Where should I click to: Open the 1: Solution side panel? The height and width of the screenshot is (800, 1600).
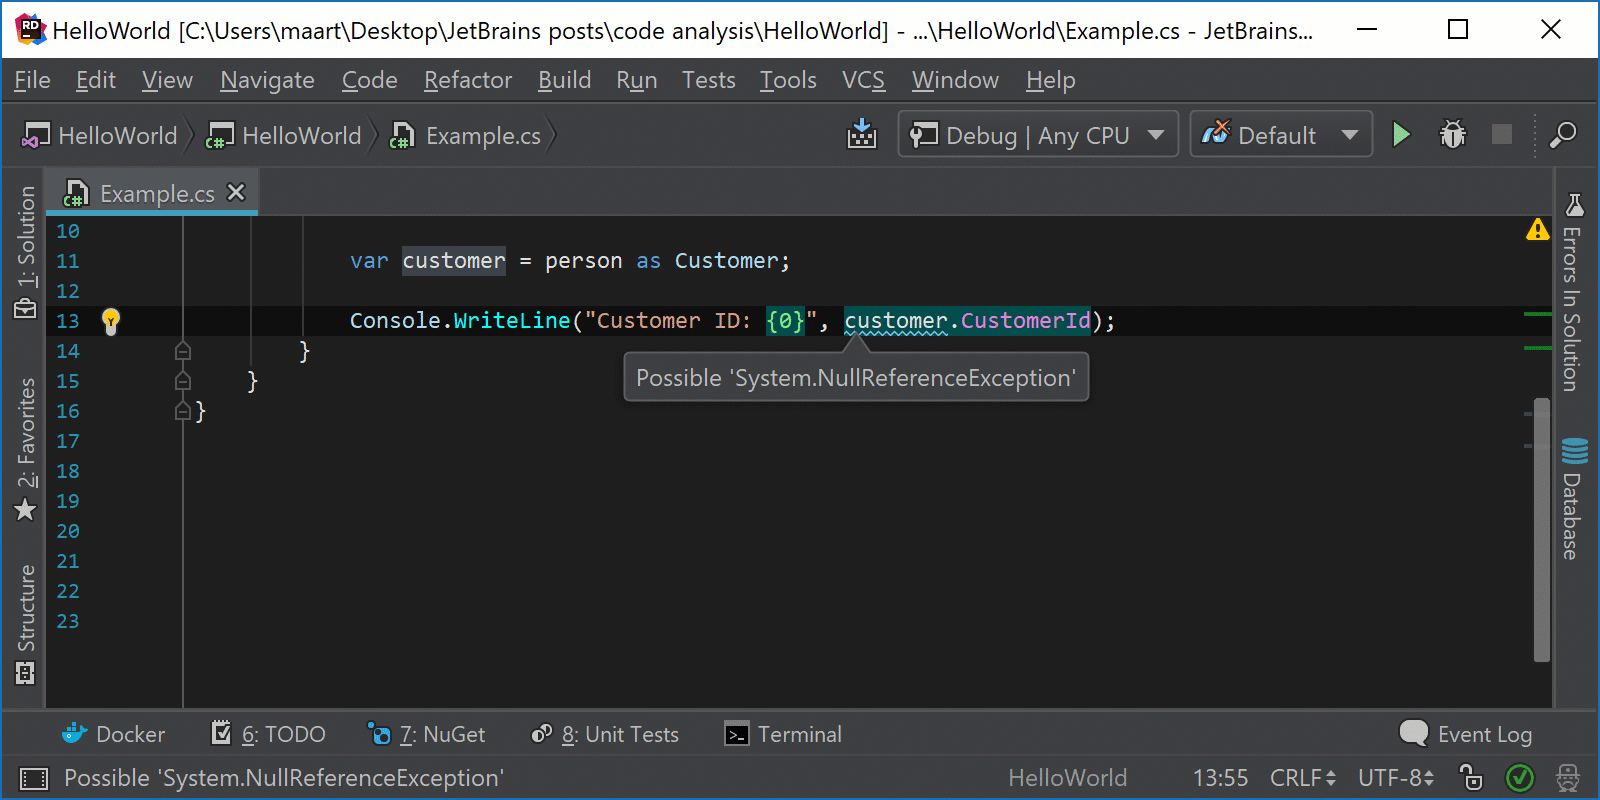[26, 252]
